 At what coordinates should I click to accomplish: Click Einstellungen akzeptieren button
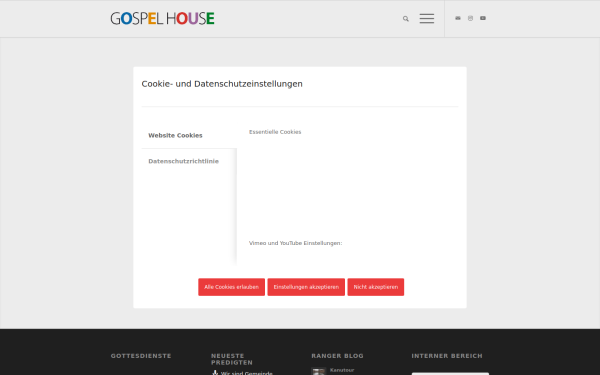[306, 287]
